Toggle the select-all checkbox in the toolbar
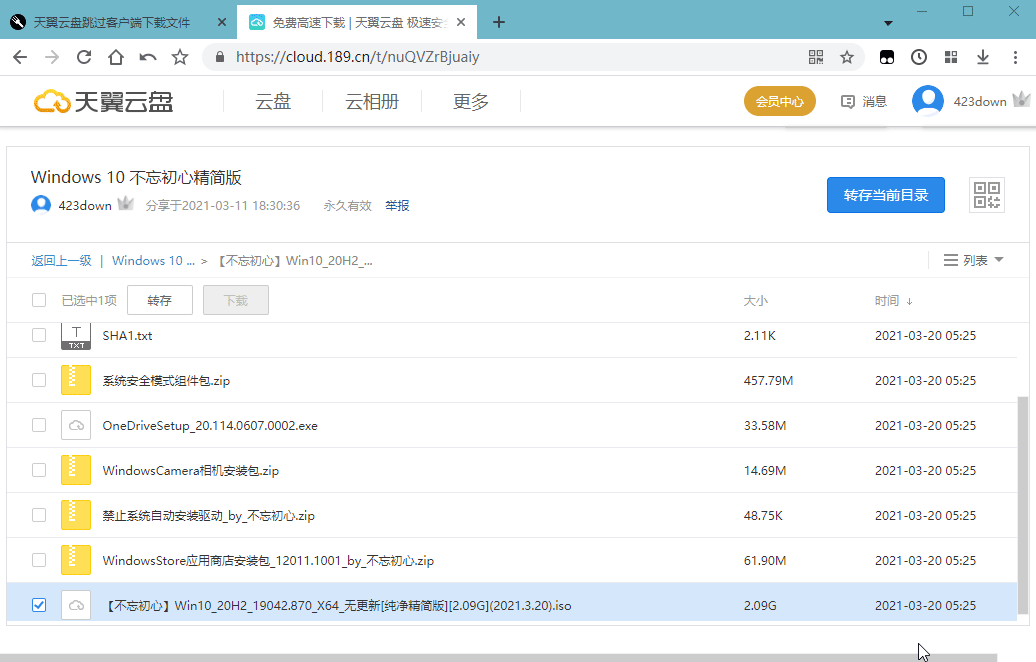This screenshot has height=662, width=1036. [39, 301]
